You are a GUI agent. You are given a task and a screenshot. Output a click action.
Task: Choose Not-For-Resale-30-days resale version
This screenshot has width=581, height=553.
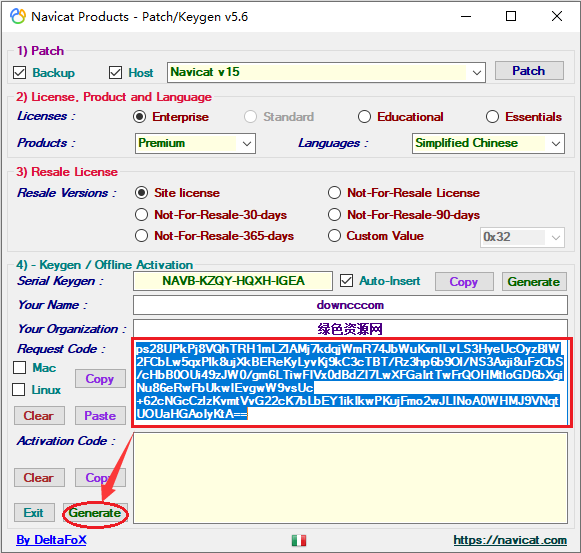142,215
